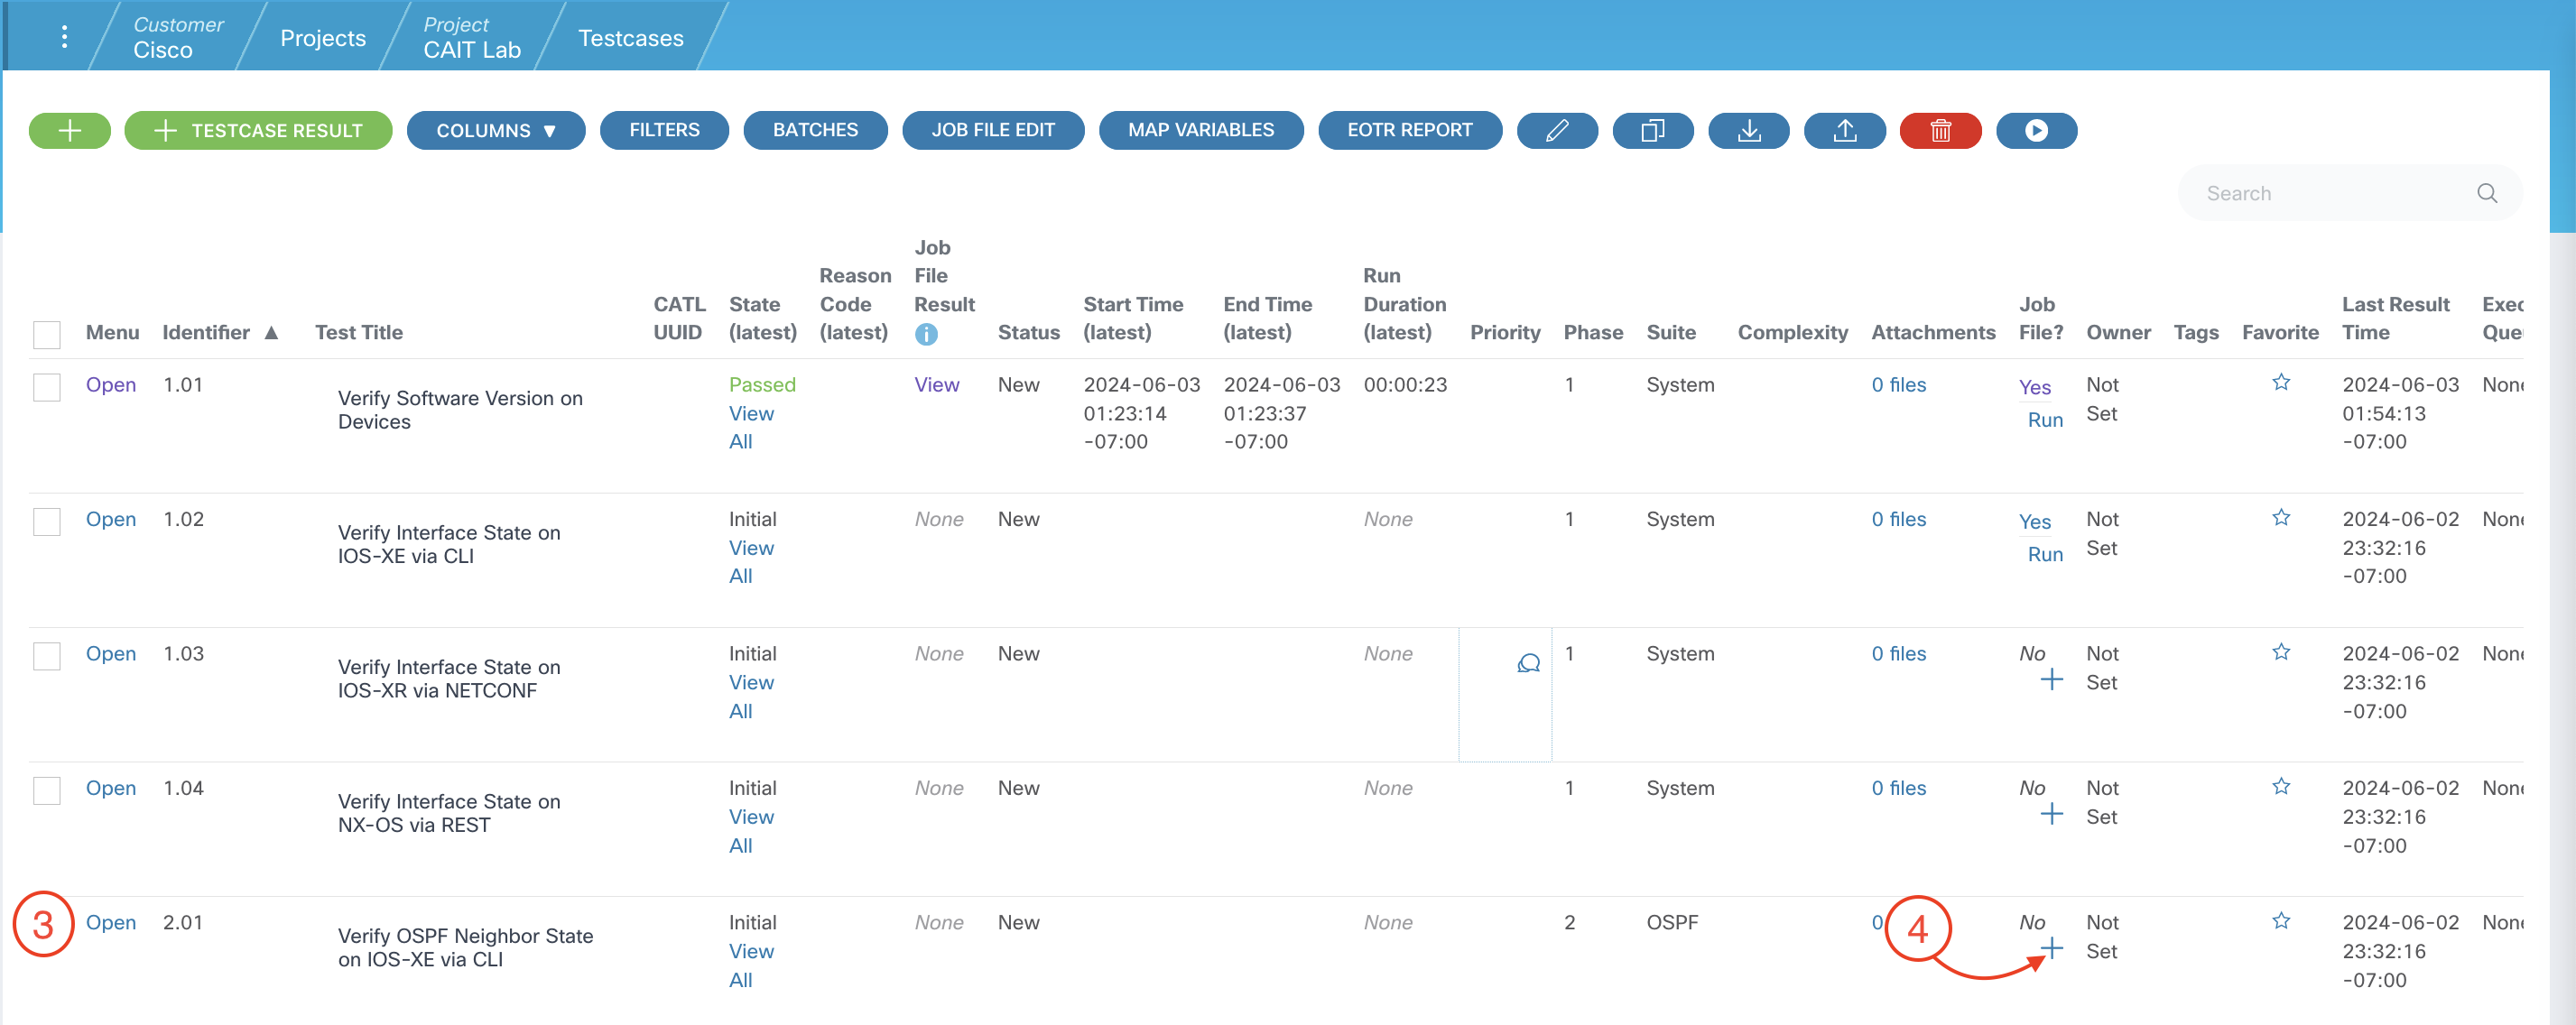Screen dimensions: 2576x1025
Task: Click the comment bubble in row 1.03
Action: click(1528, 663)
